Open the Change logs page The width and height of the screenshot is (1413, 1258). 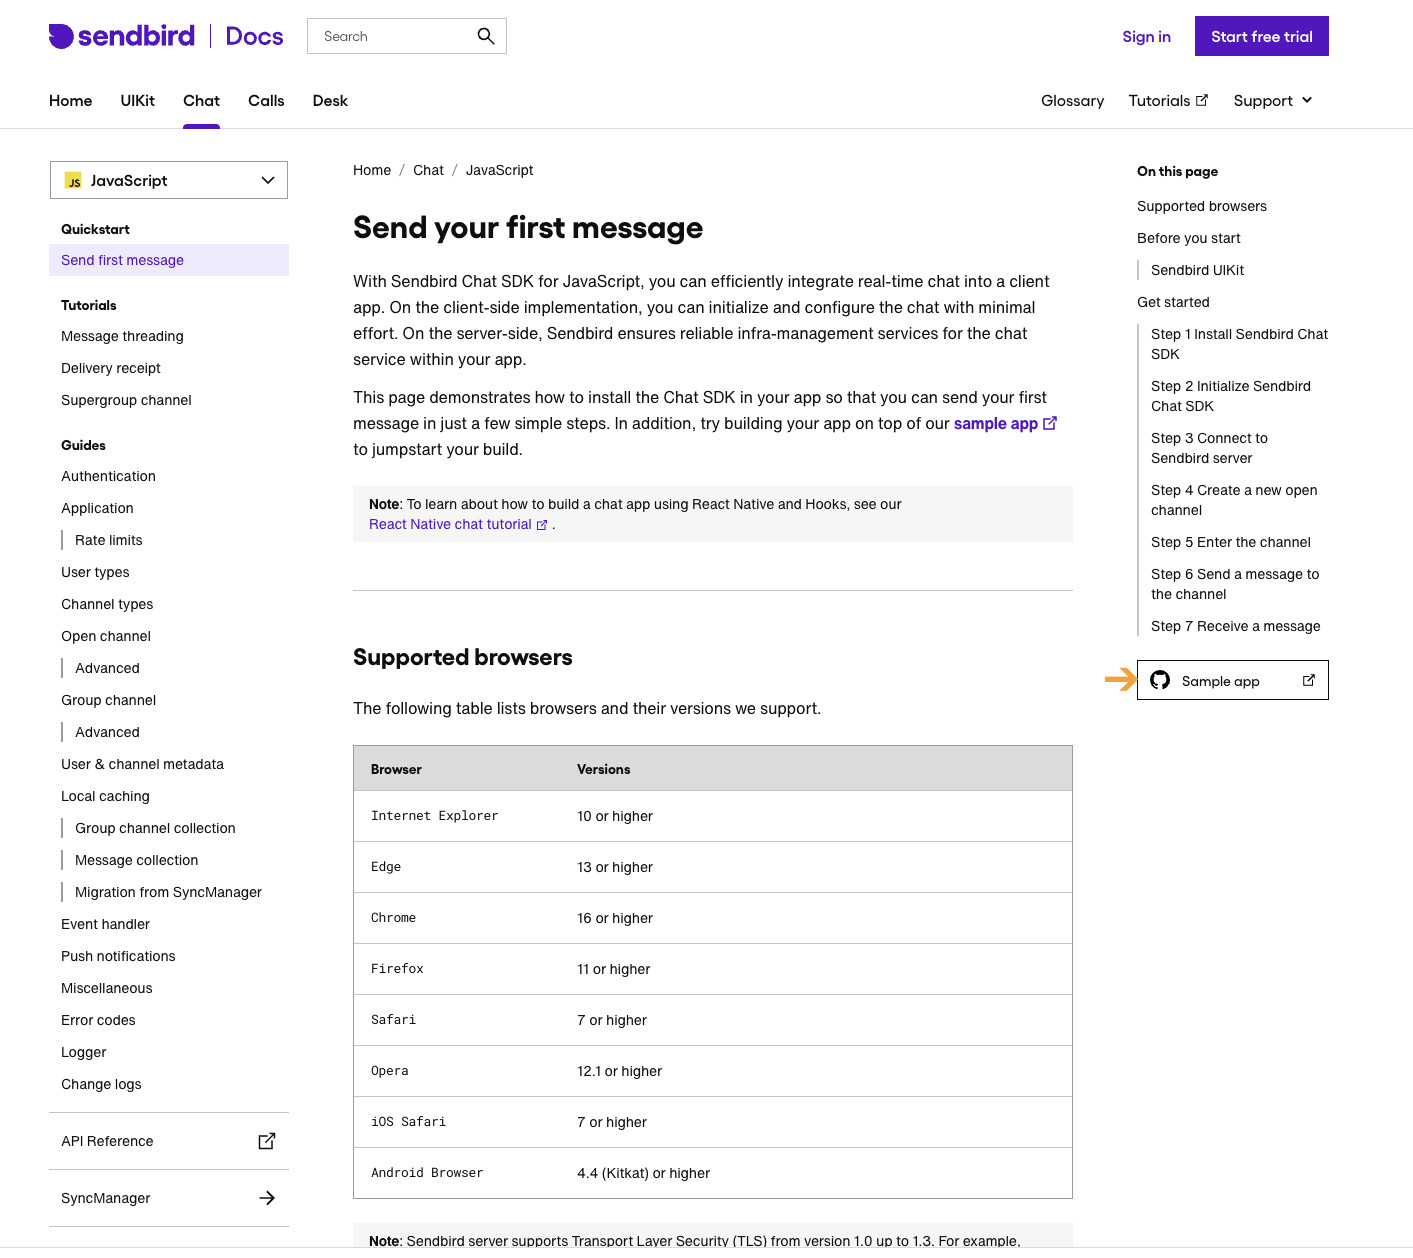coord(101,1085)
